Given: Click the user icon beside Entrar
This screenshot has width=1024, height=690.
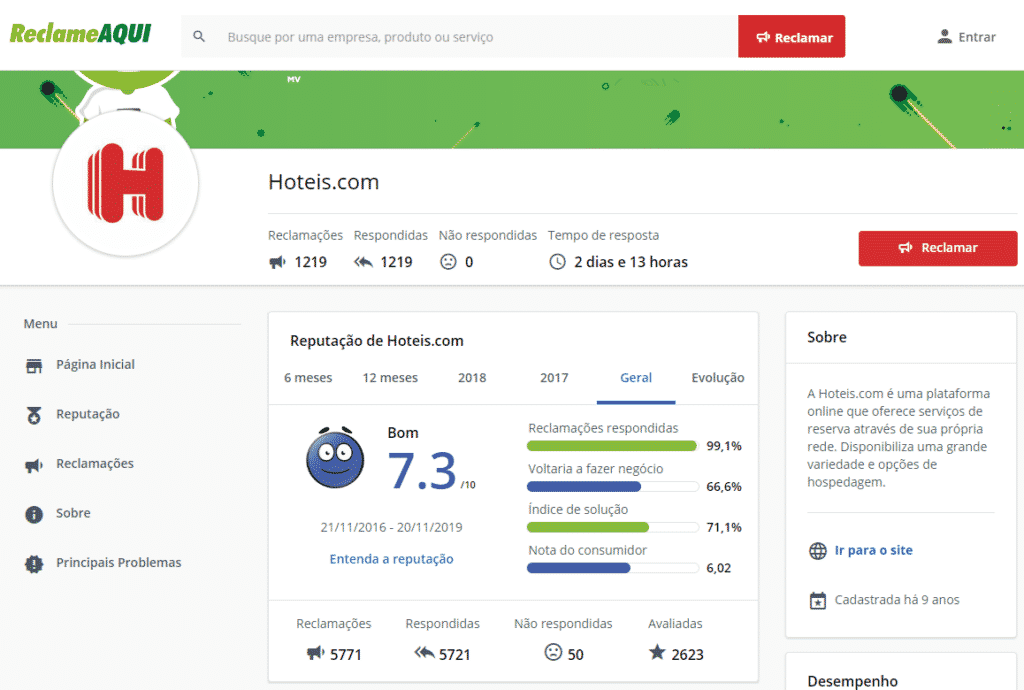Looking at the screenshot, I should point(944,37).
